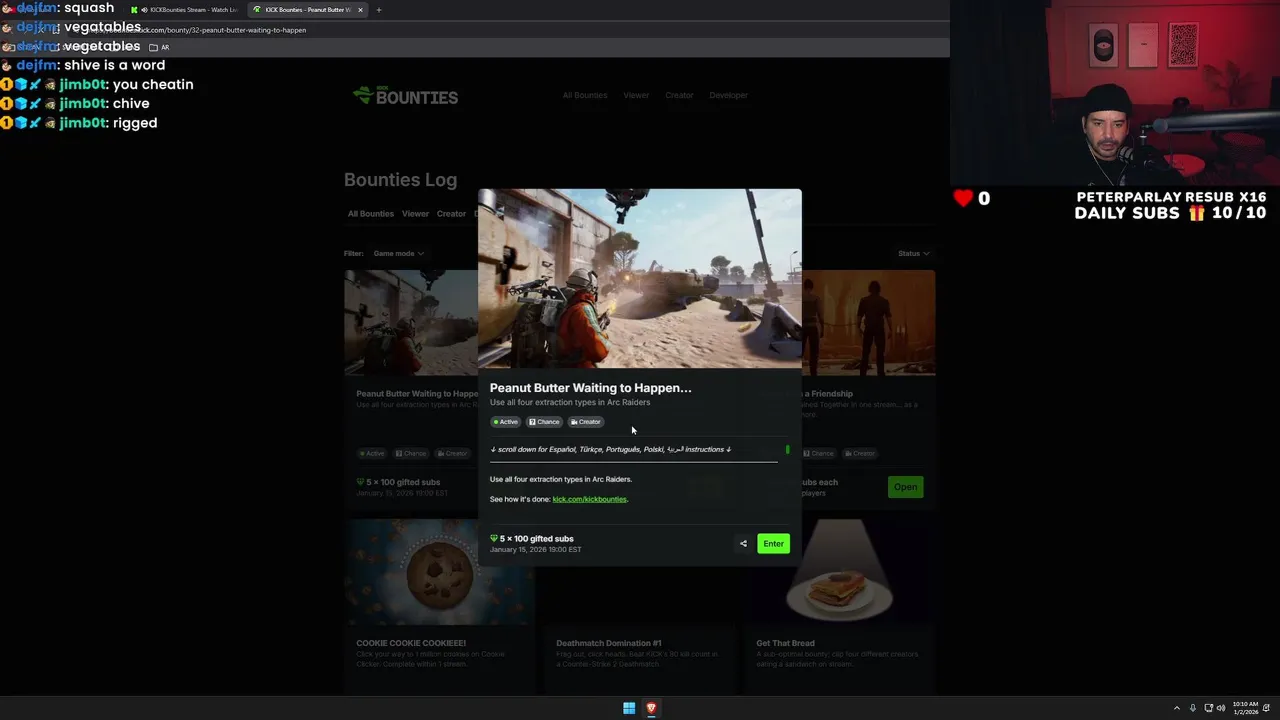This screenshot has height=720, width=1280.
Task: Click the red heart counter icon
Action: (x=963, y=198)
